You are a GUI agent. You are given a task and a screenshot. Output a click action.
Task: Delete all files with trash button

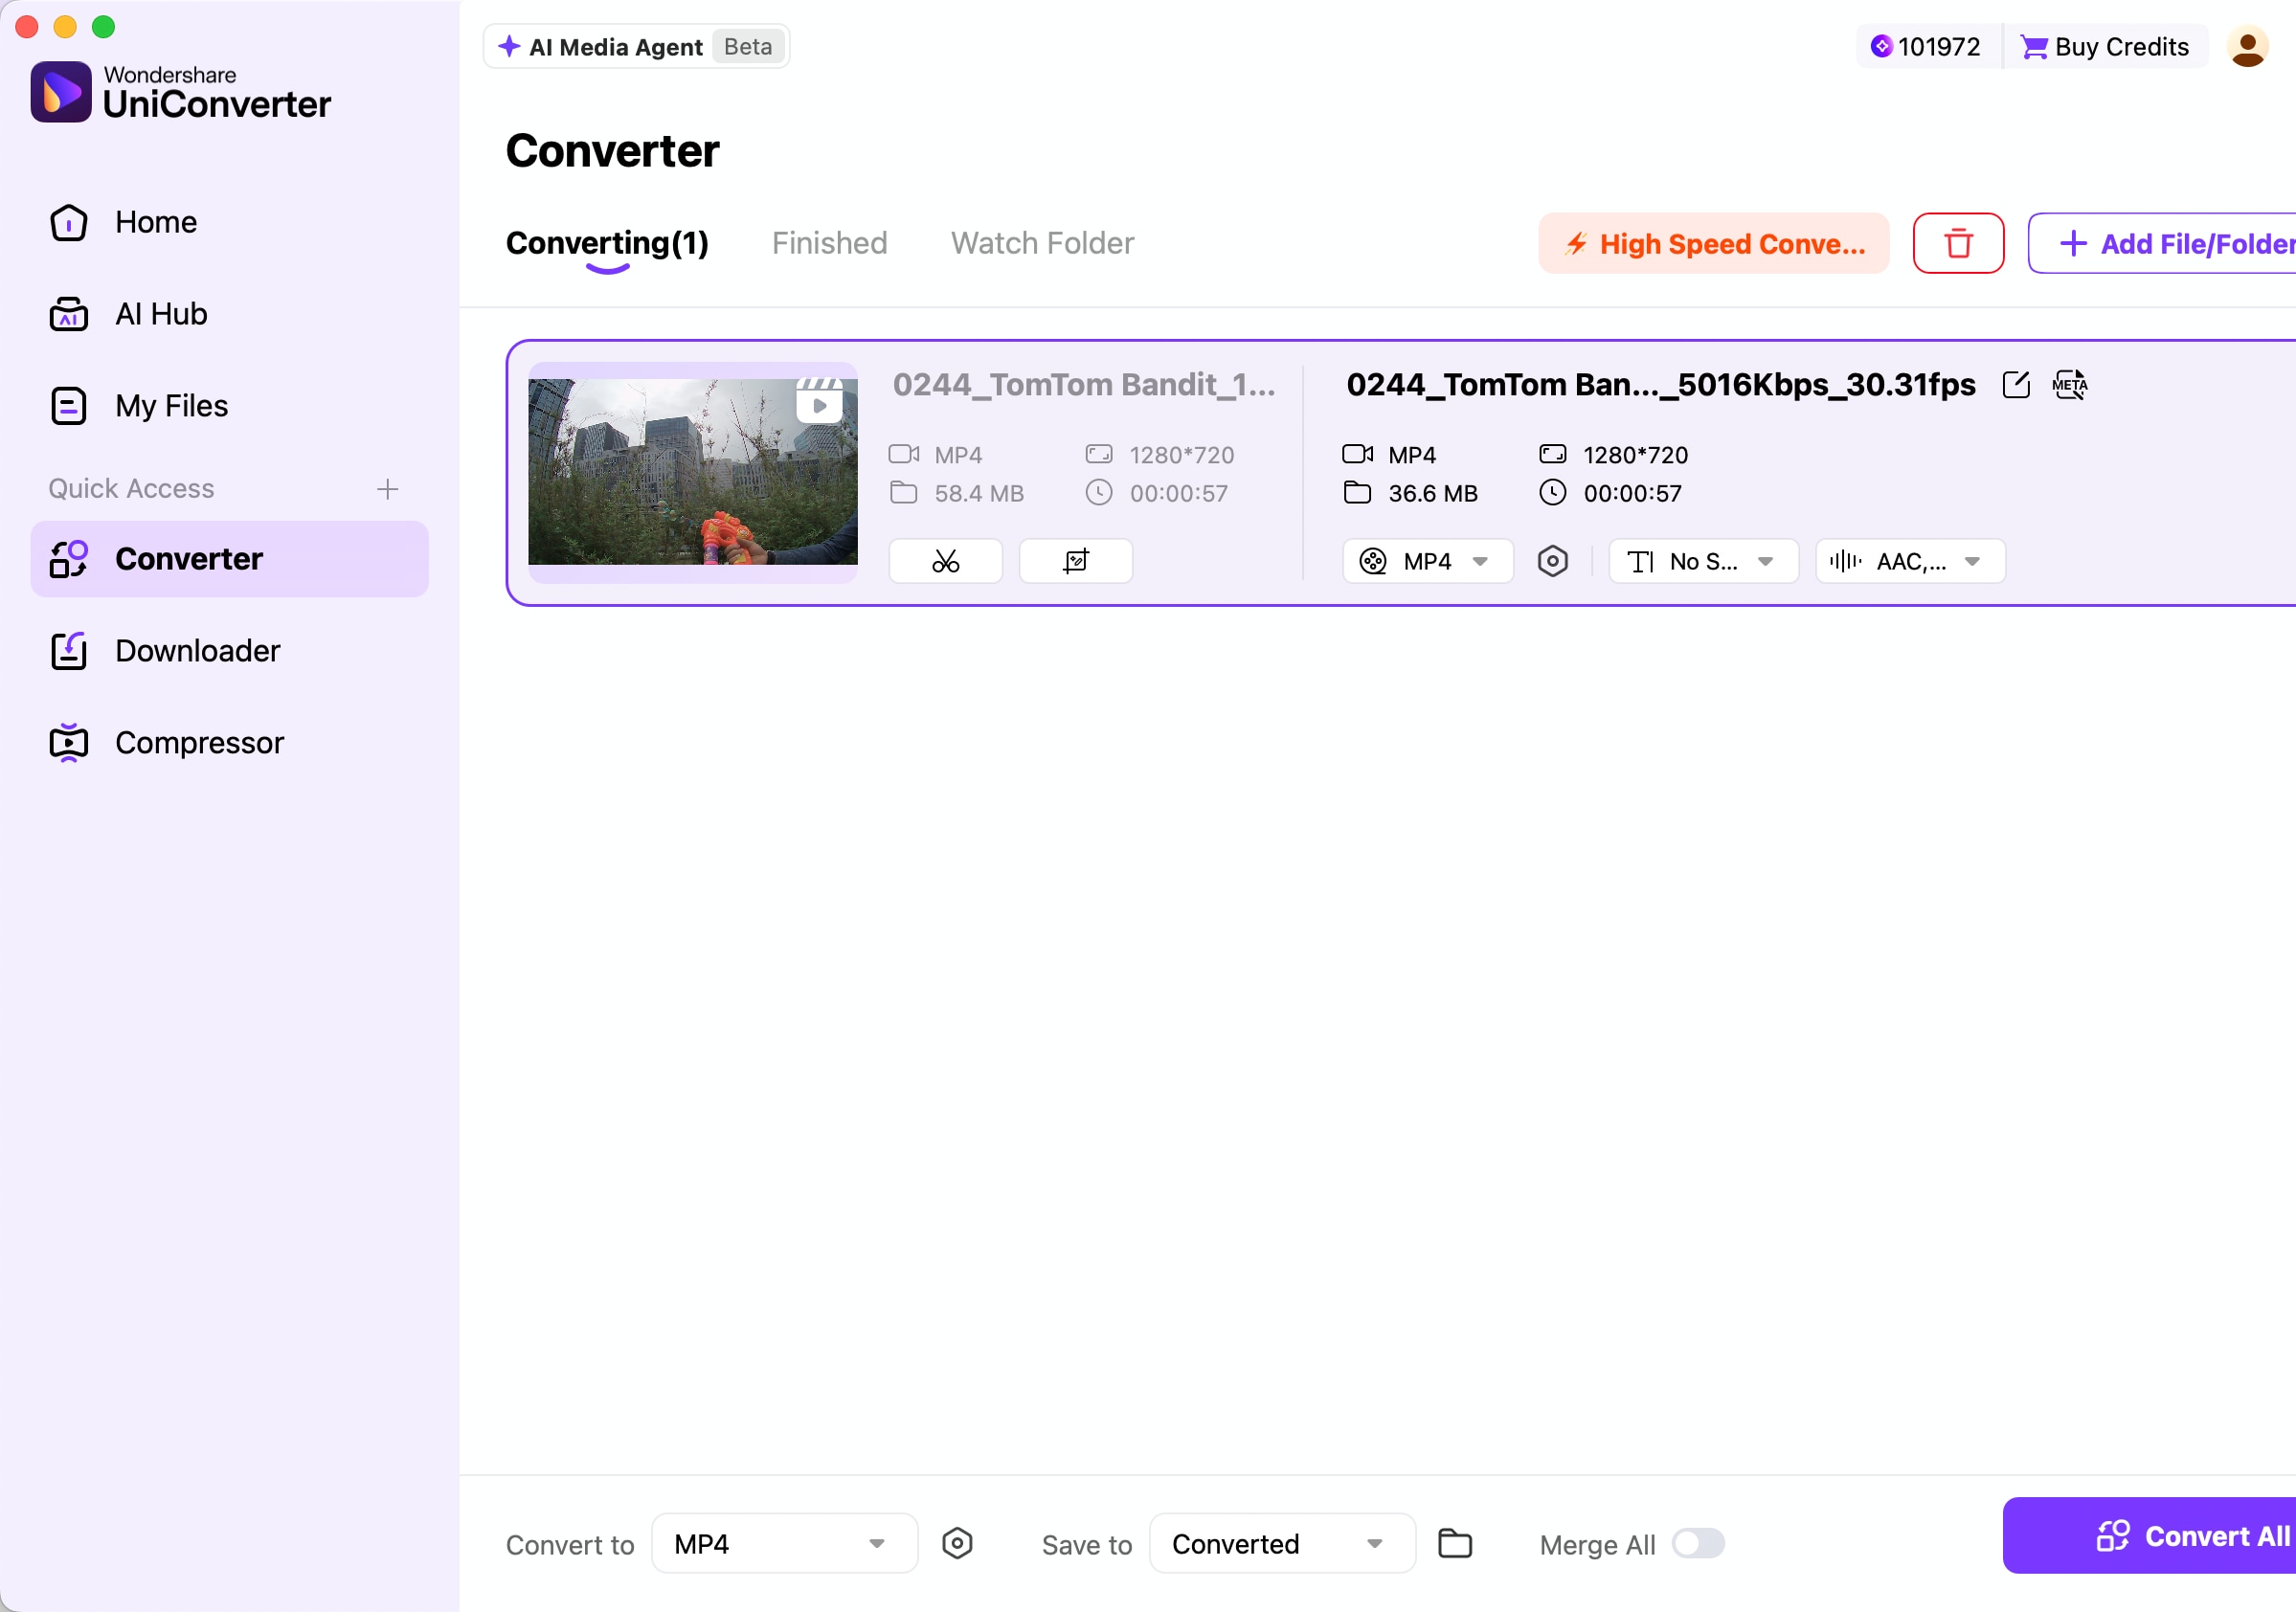1958,243
